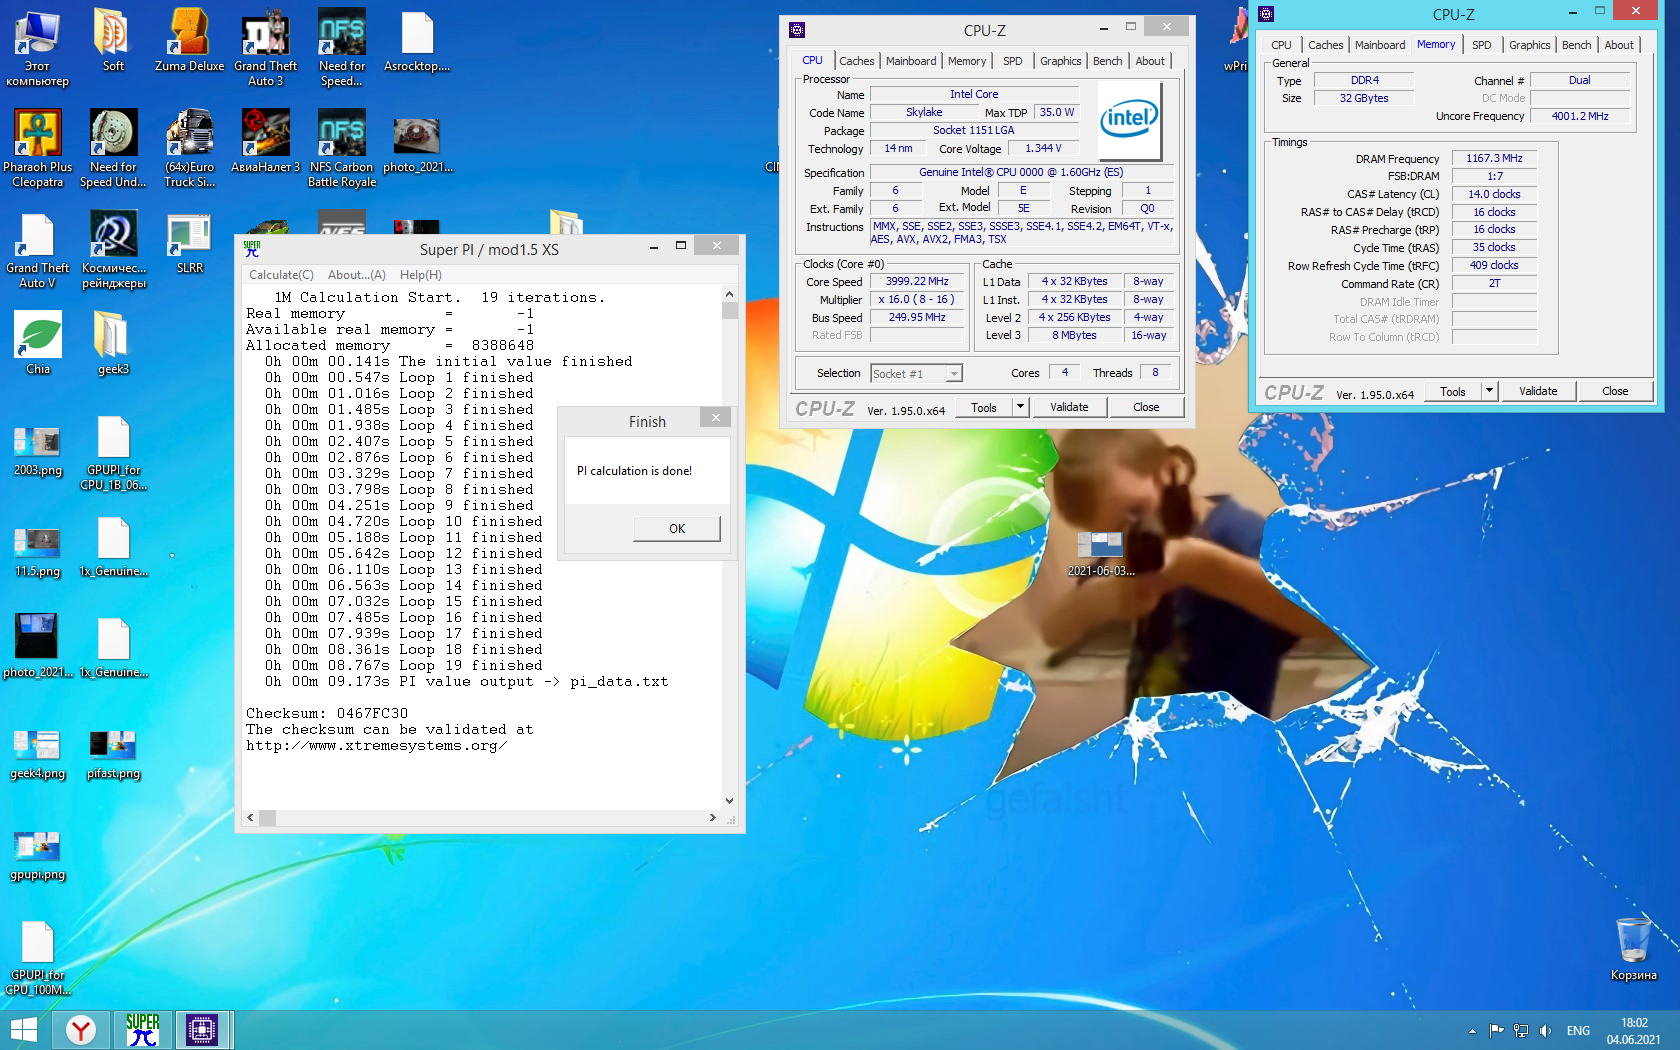The height and width of the screenshot is (1050, 1680).
Task: Expand Tools dropdown arrow in CPU-Z Memory window
Action: [x=1489, y=391]
